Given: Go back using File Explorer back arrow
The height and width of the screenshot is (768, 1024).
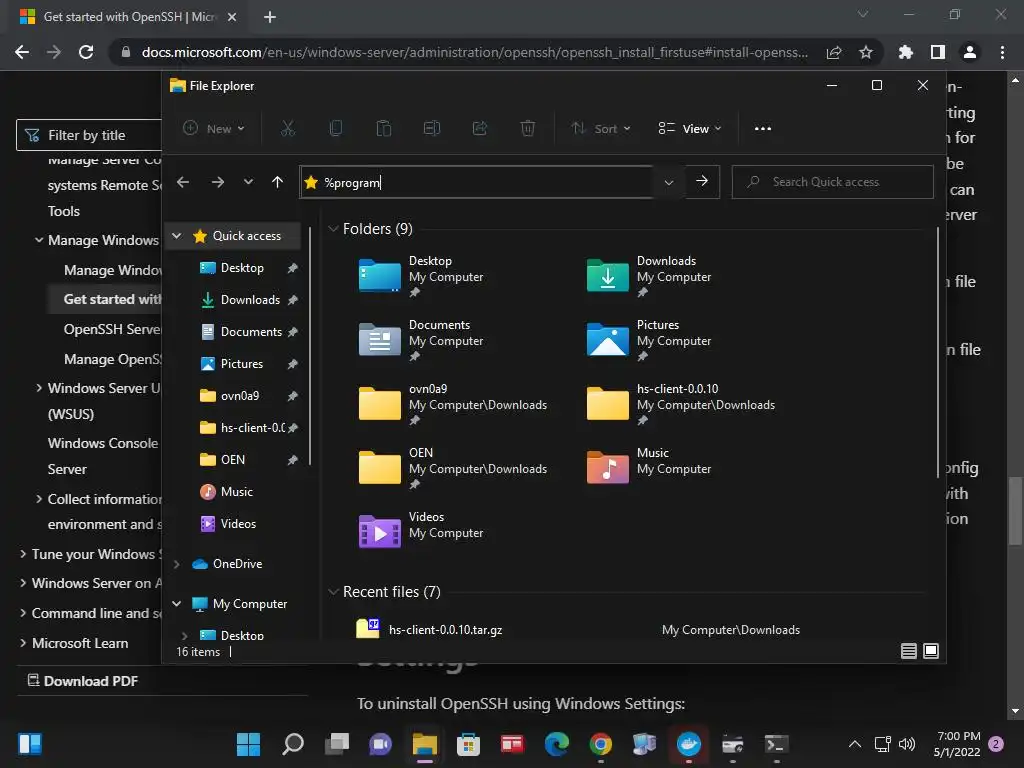Looking at the screenshot, I should coord(183,182).
